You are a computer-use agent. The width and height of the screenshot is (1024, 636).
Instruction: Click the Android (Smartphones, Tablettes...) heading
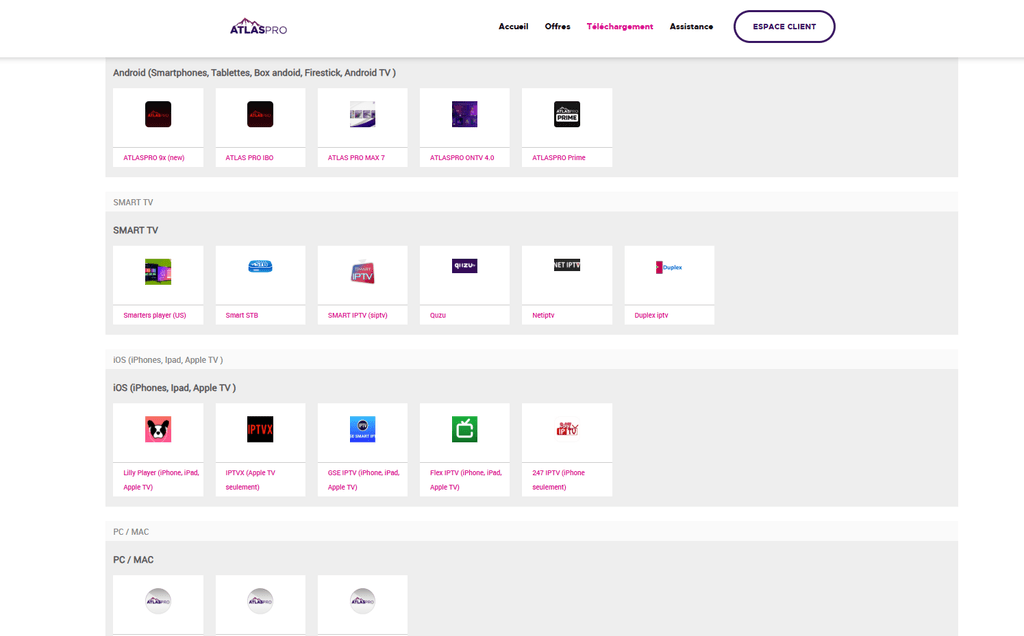tap(254, 72)
